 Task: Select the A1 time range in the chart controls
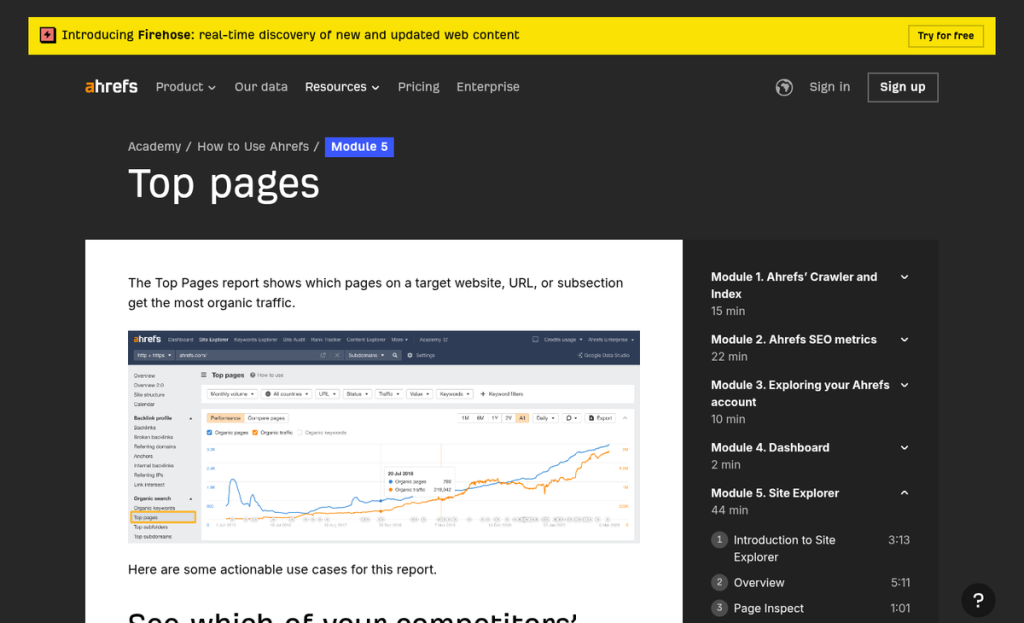click(x=523, y=417)
